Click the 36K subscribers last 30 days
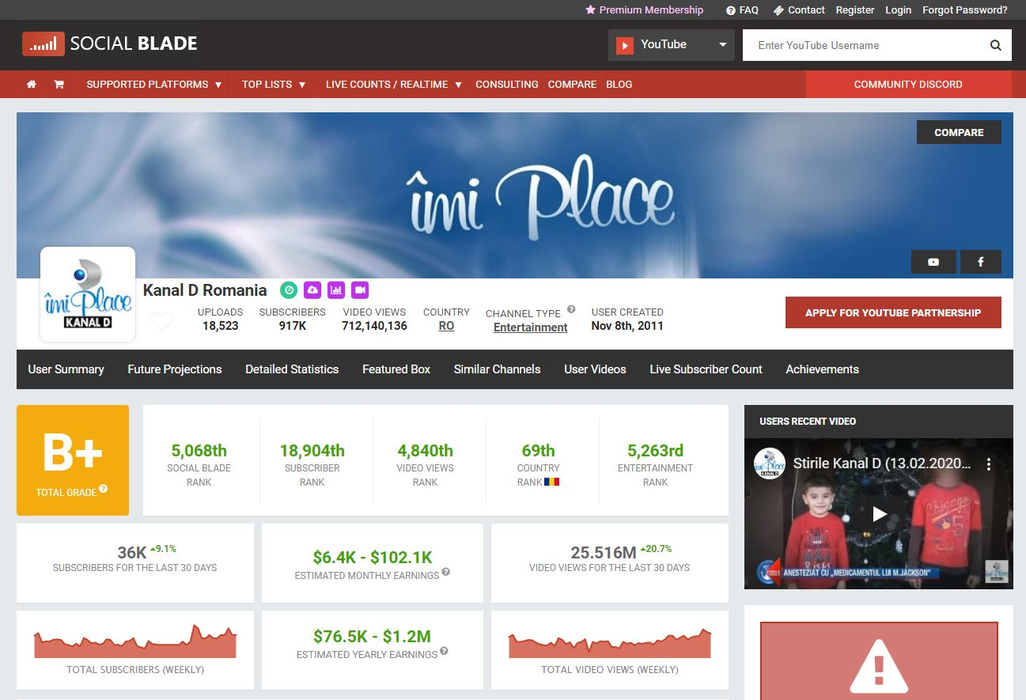This screenshot has width=1026, height=700. [x=131, y=553]
